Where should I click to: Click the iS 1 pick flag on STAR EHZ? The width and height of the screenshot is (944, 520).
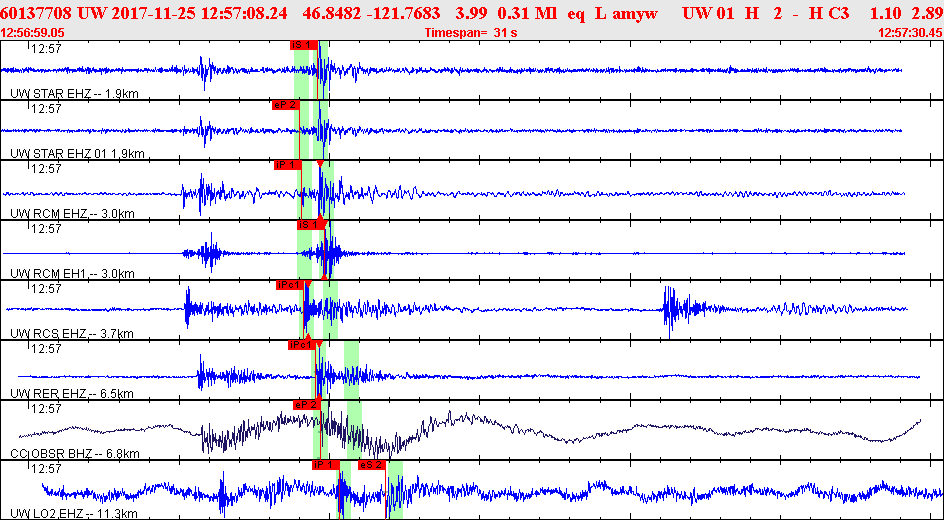pyautogui.click(x=303, y=45)
